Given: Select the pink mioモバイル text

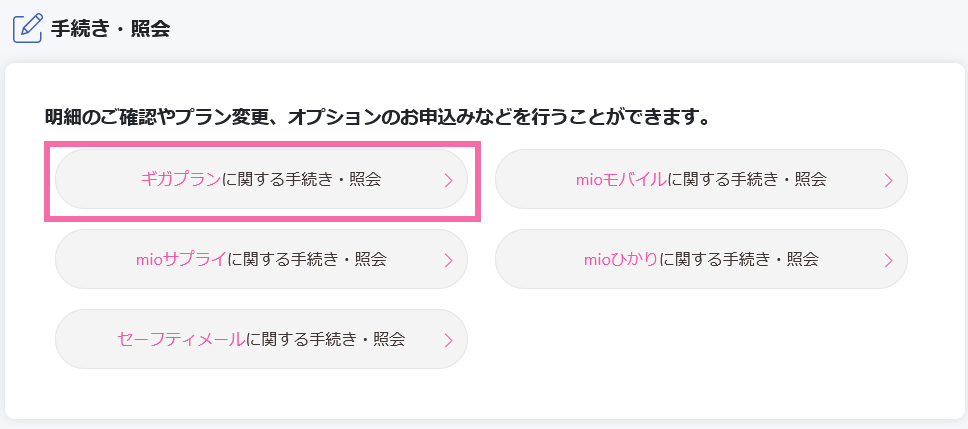Looking at the screenshot, I should click(x=621, y=180).
